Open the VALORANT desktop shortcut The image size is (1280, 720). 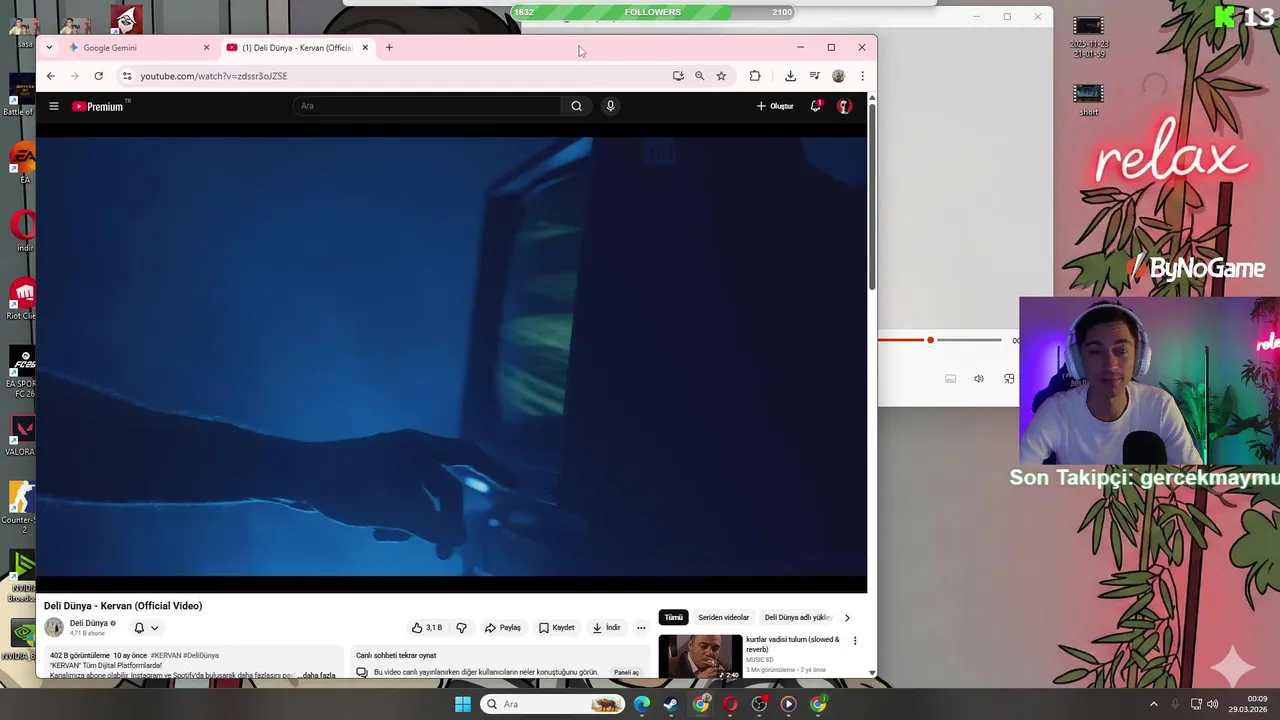click(20, 434)
